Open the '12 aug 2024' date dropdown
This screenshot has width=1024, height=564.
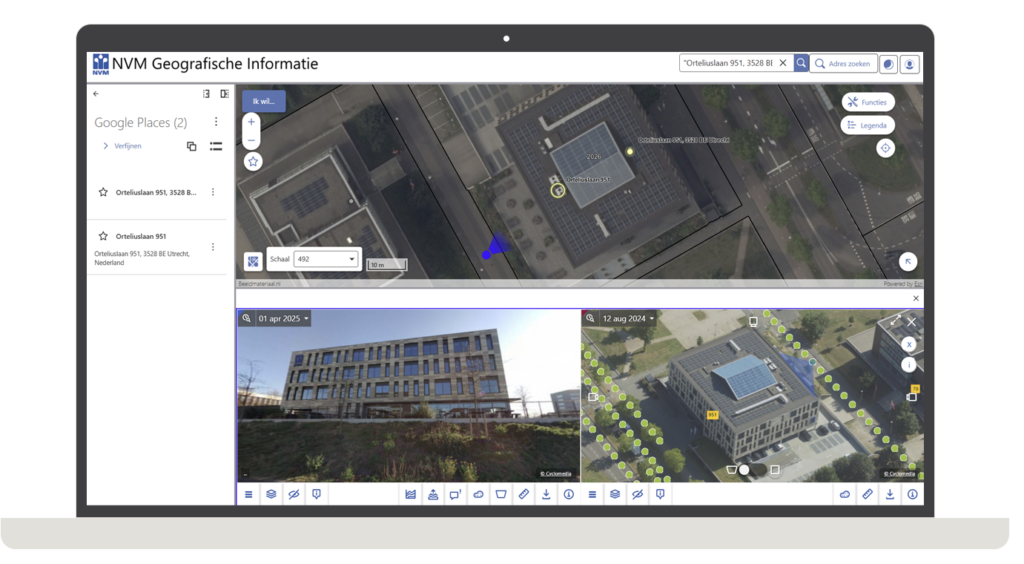[628, 319]
